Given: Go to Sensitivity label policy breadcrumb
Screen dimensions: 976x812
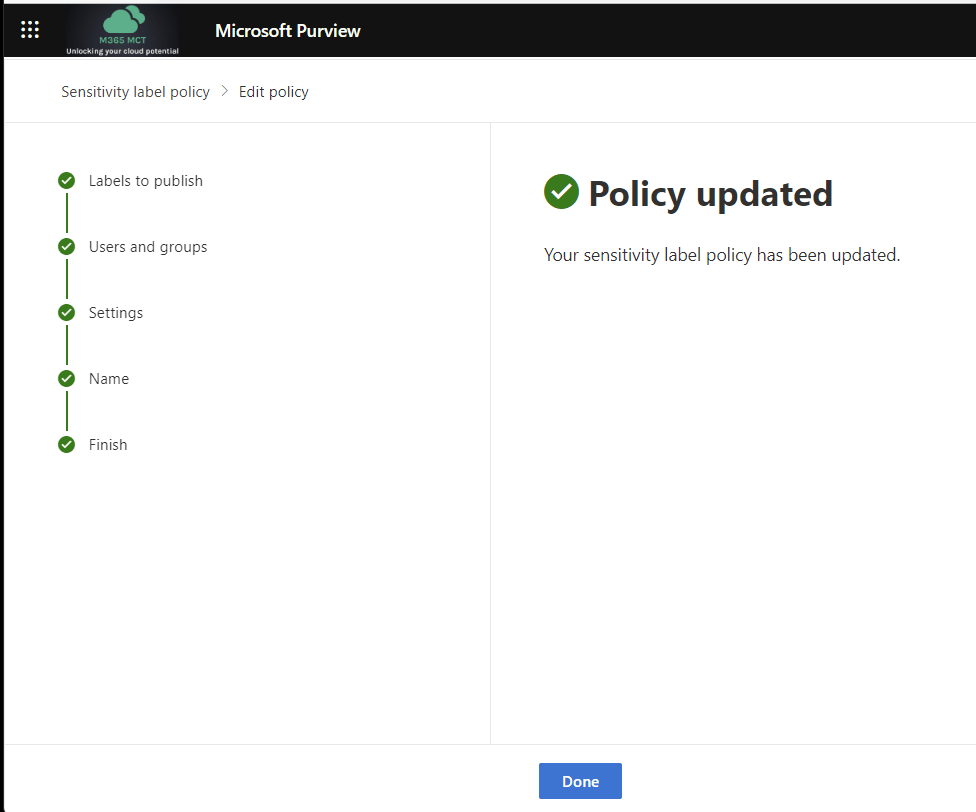Looking at the screenshot, I should (135, 92).
